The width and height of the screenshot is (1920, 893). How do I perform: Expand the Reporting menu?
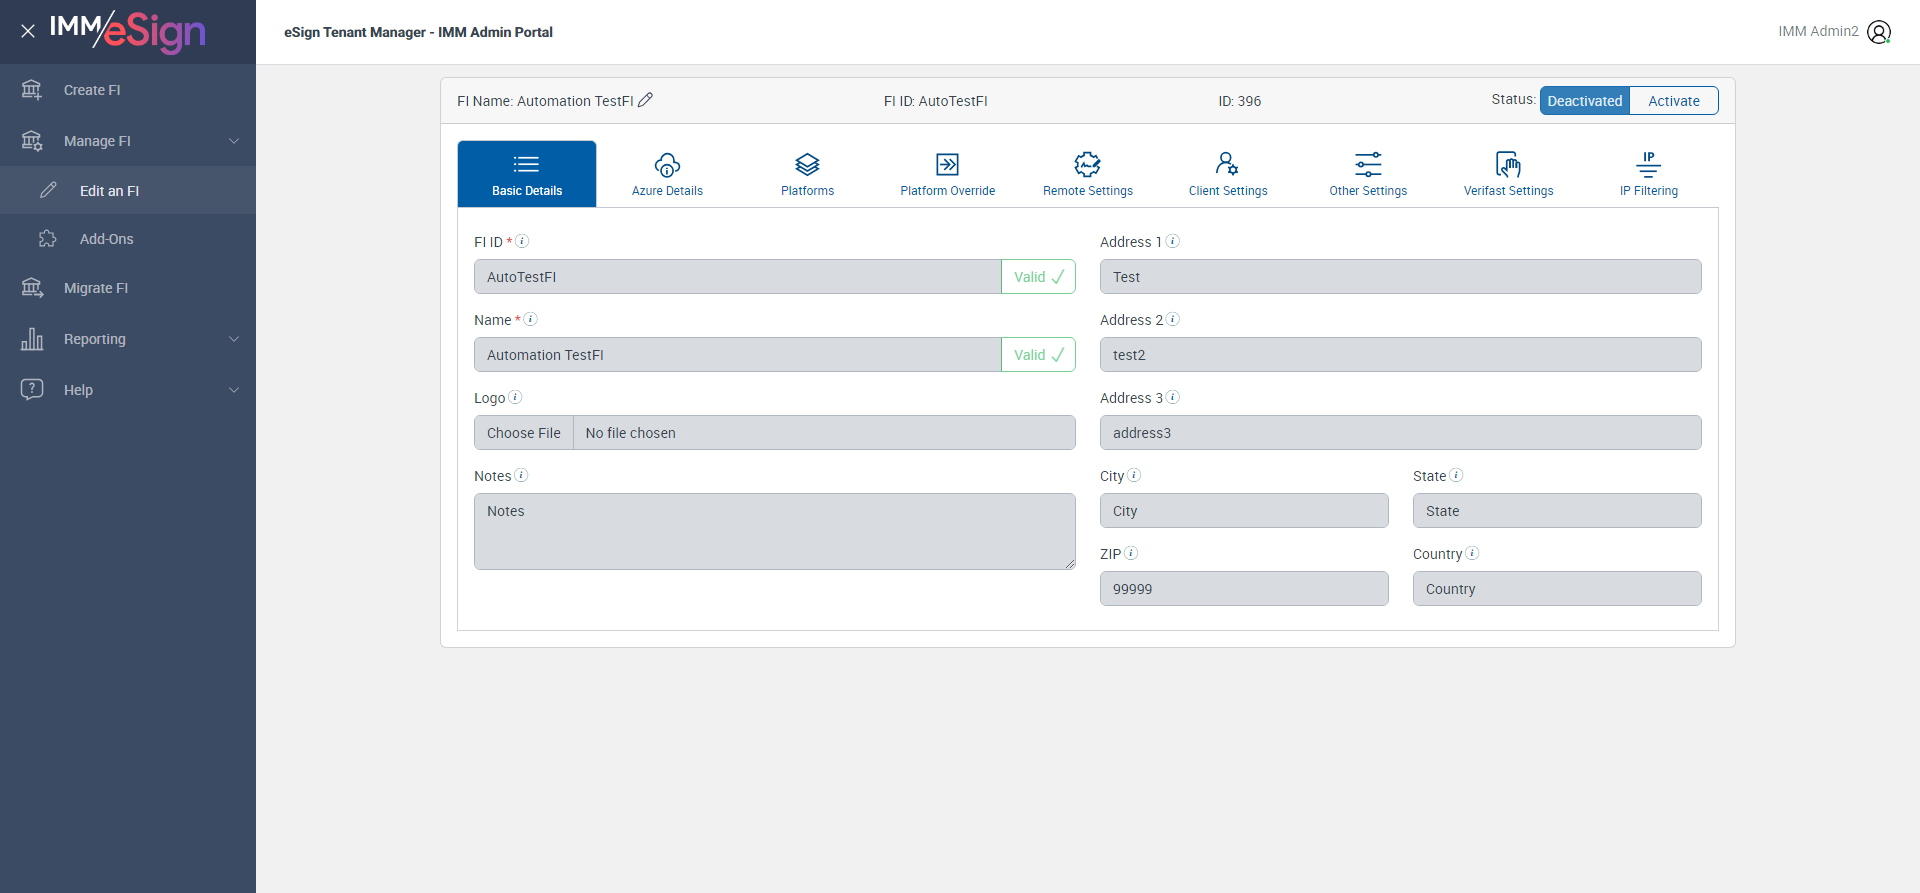pyautogui.click(x=128, y=339)
